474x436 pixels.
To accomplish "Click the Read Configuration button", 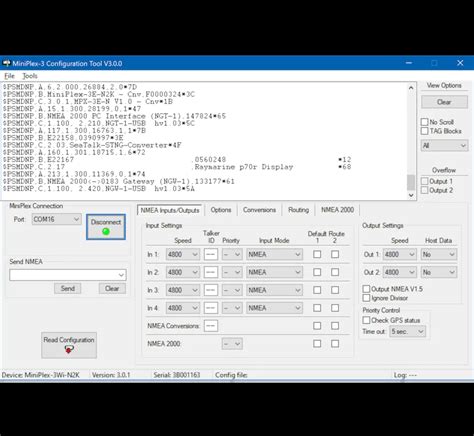I will click(x=69, y=345).
